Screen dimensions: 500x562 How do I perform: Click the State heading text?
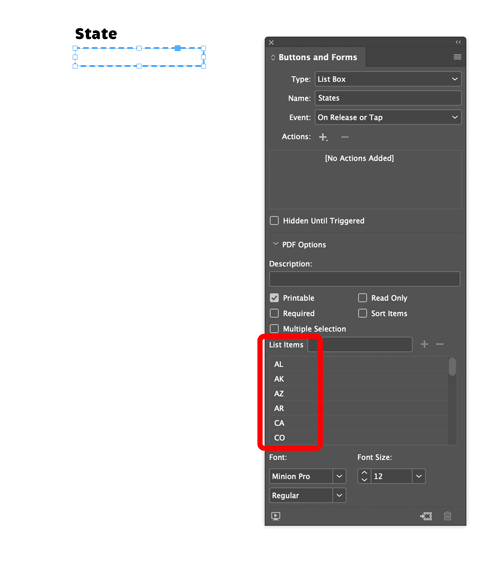click(x=96, y=34)
